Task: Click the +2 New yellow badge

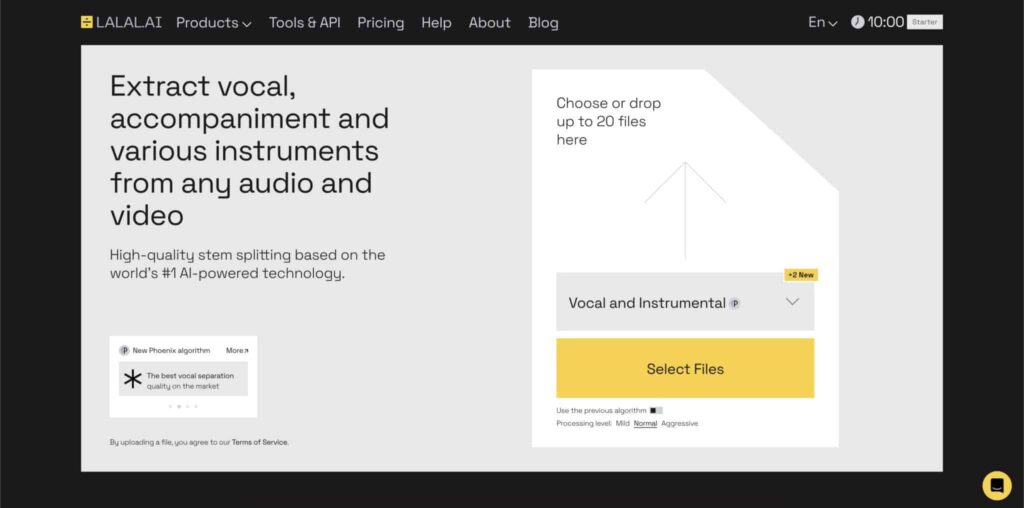Action: (x=800, y=275)
